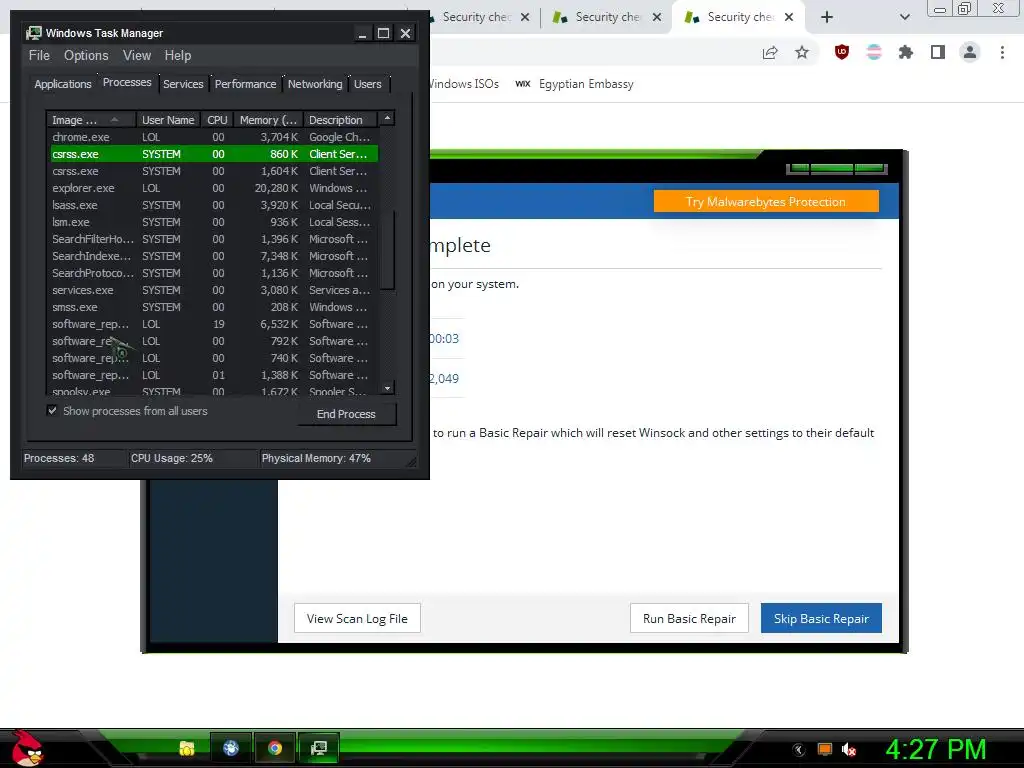Select the software_rep... row using 1,388 K
The height and width of the screenshot is (768, 1024).
[x=214, y=375]
